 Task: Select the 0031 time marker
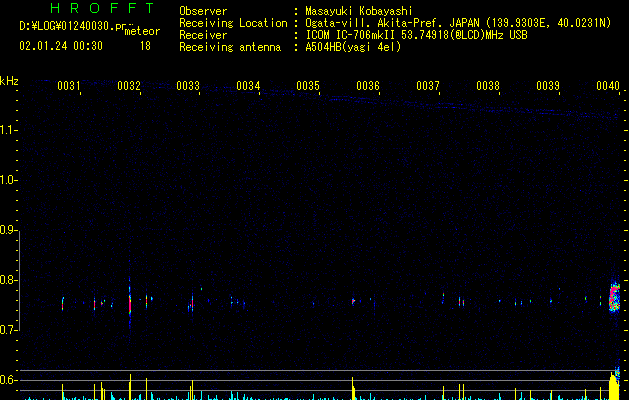69,85
